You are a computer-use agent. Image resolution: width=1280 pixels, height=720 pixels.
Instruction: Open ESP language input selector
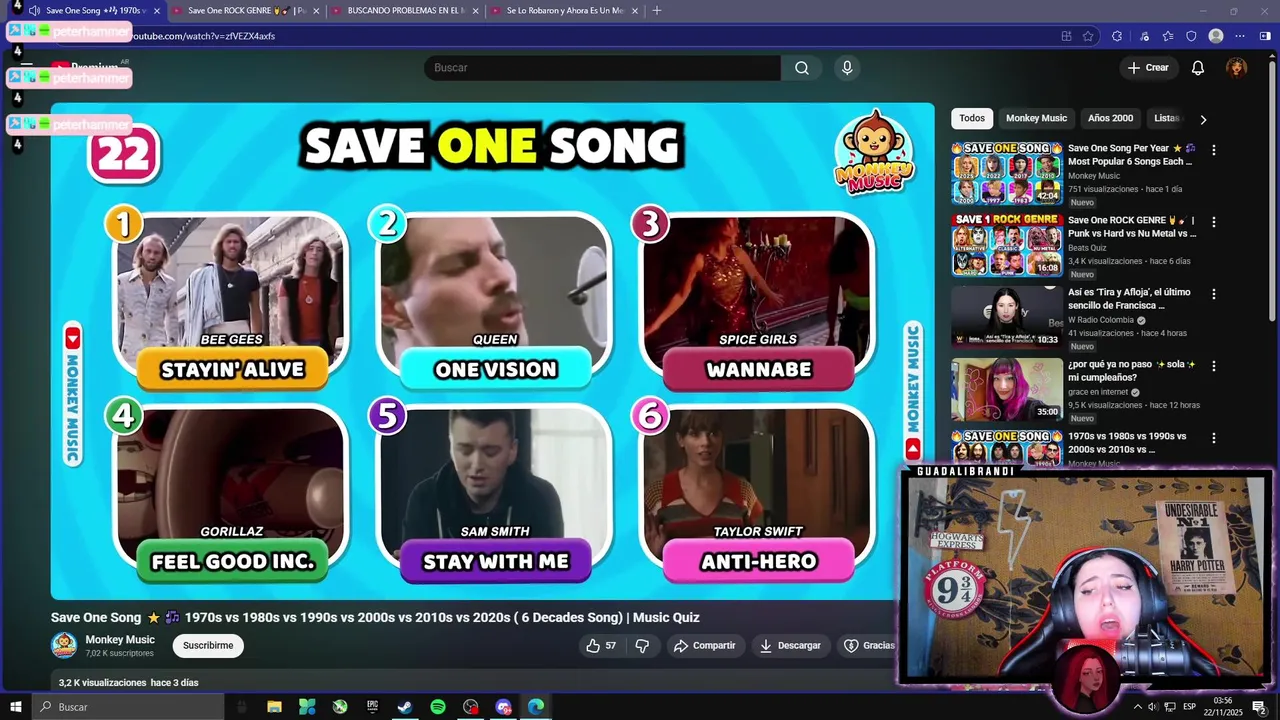click(1189, 707)
